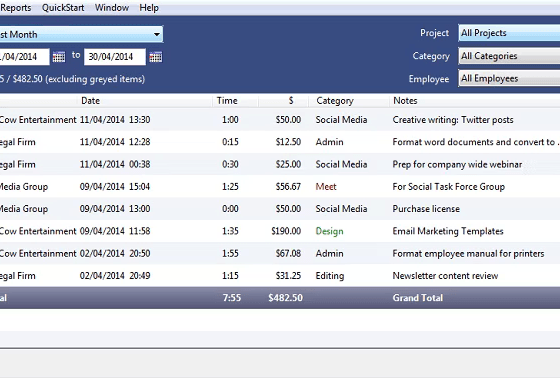Open the QuickStart menu
Image resolution: width=560 pixels, height=378 pixels.
(x=63, y=8)
